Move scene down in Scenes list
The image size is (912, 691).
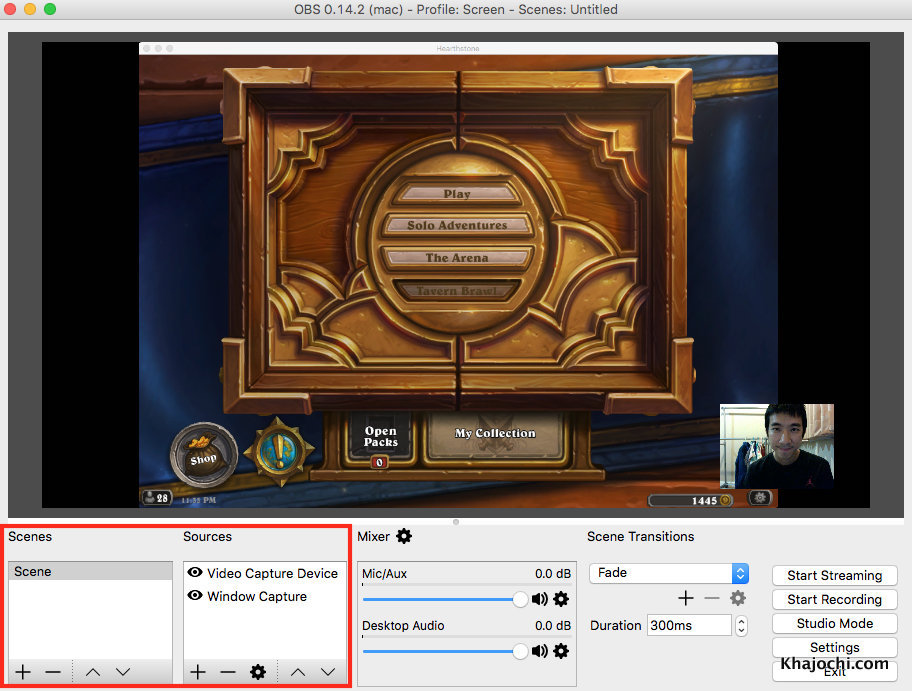point(123,672)
